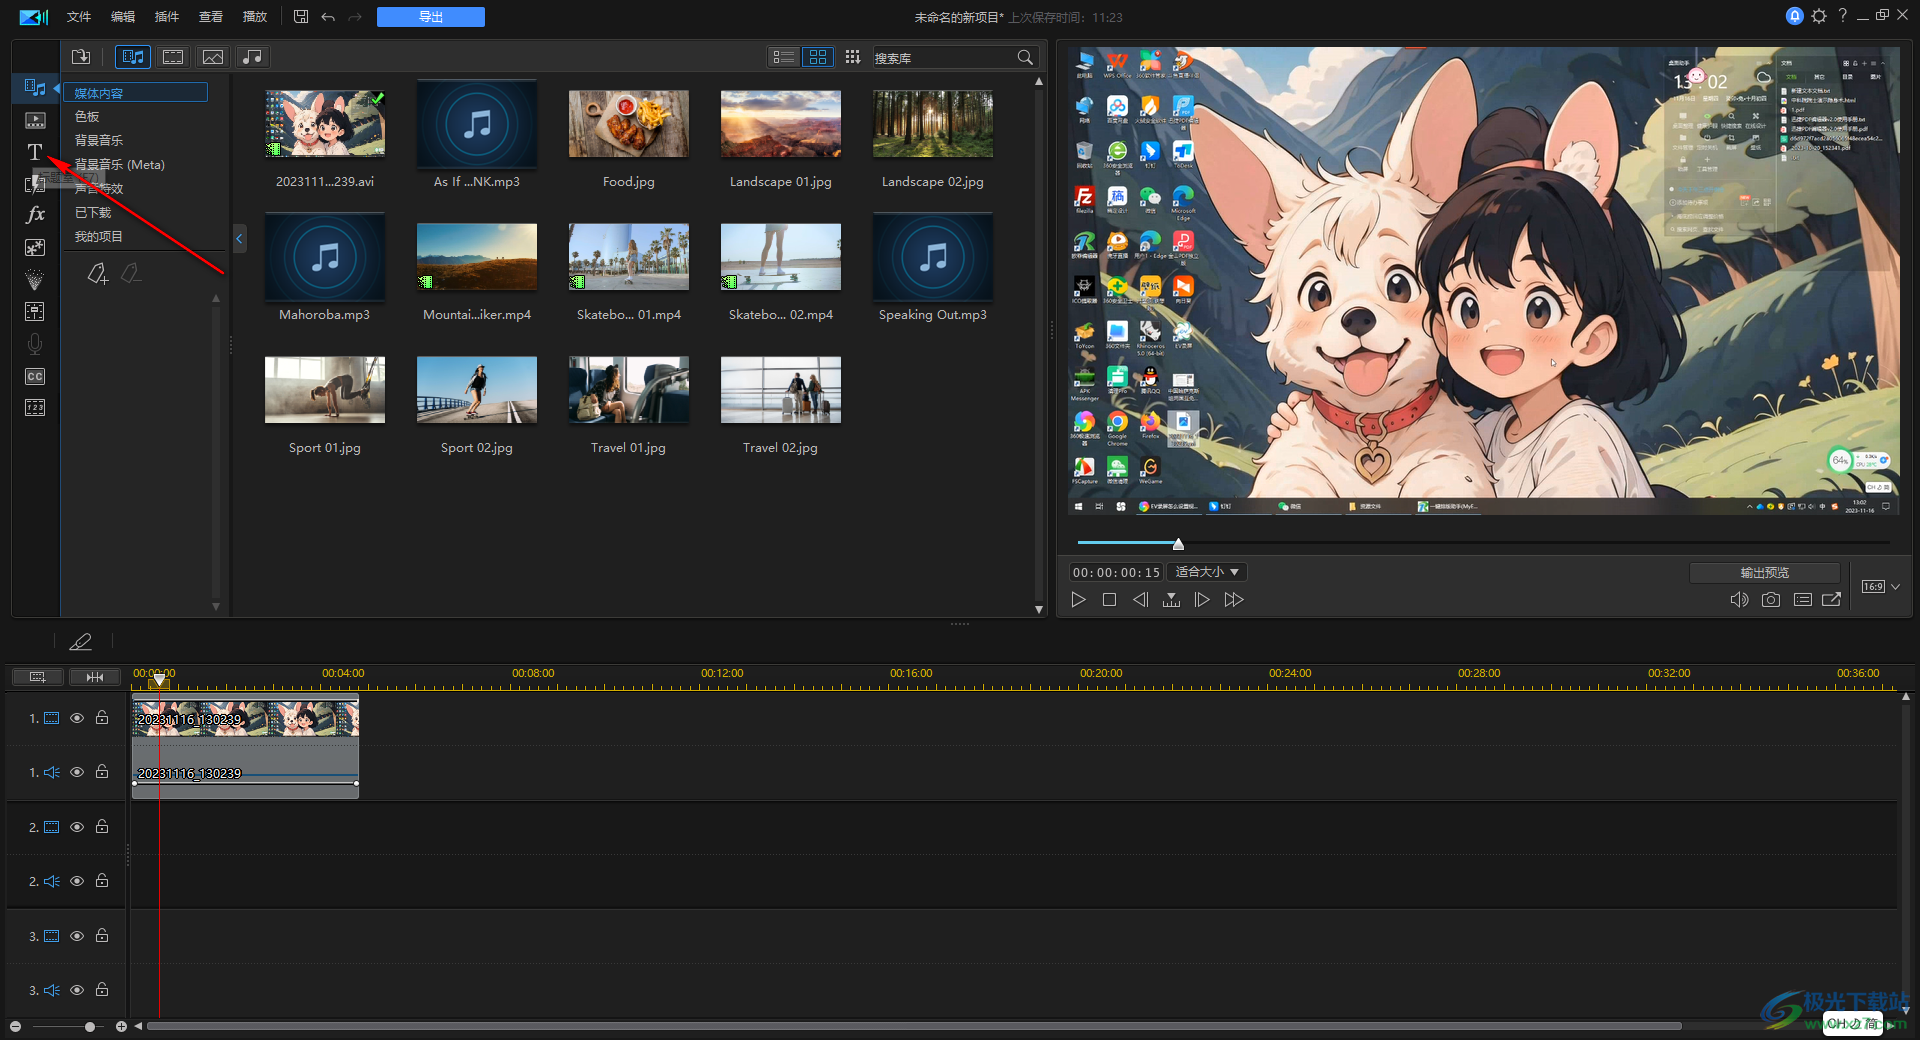This screenshot has width=1920, height=1040.
Task: Filter library to show videos only
Action: (x=173, y=57)
